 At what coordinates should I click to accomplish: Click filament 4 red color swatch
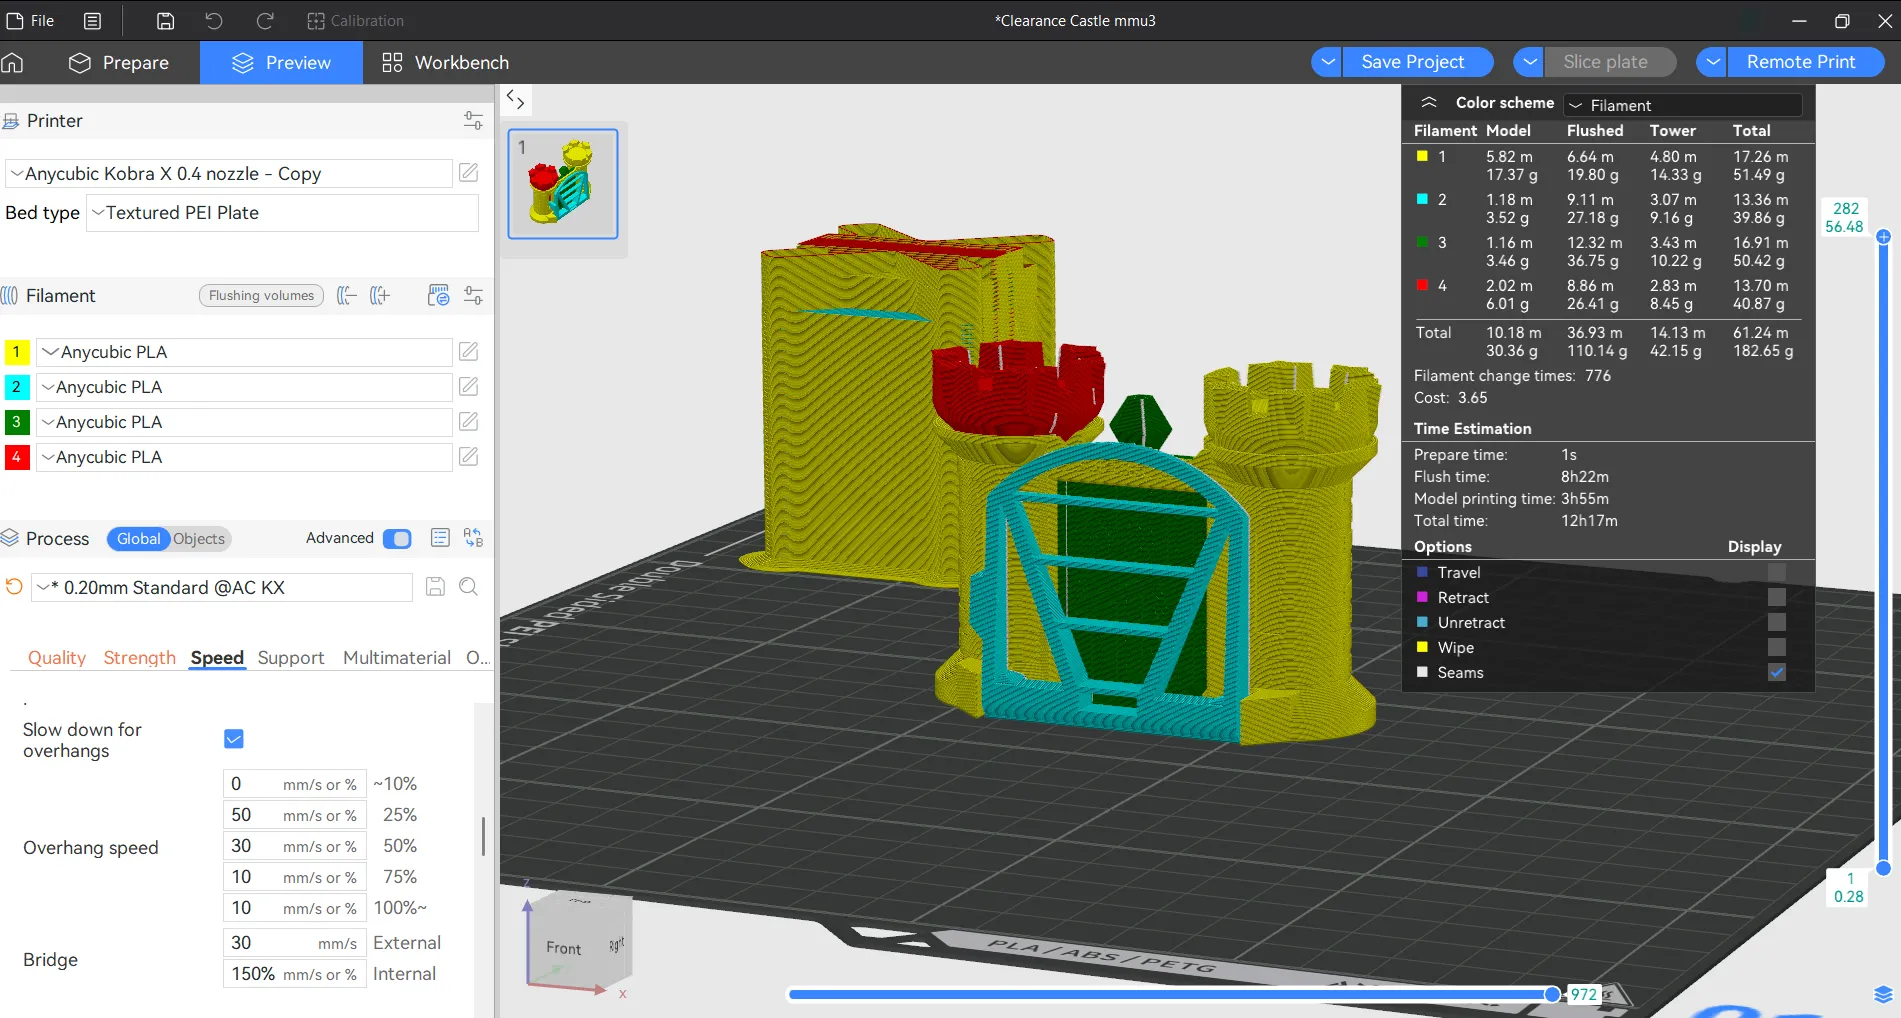click(16, 457)
